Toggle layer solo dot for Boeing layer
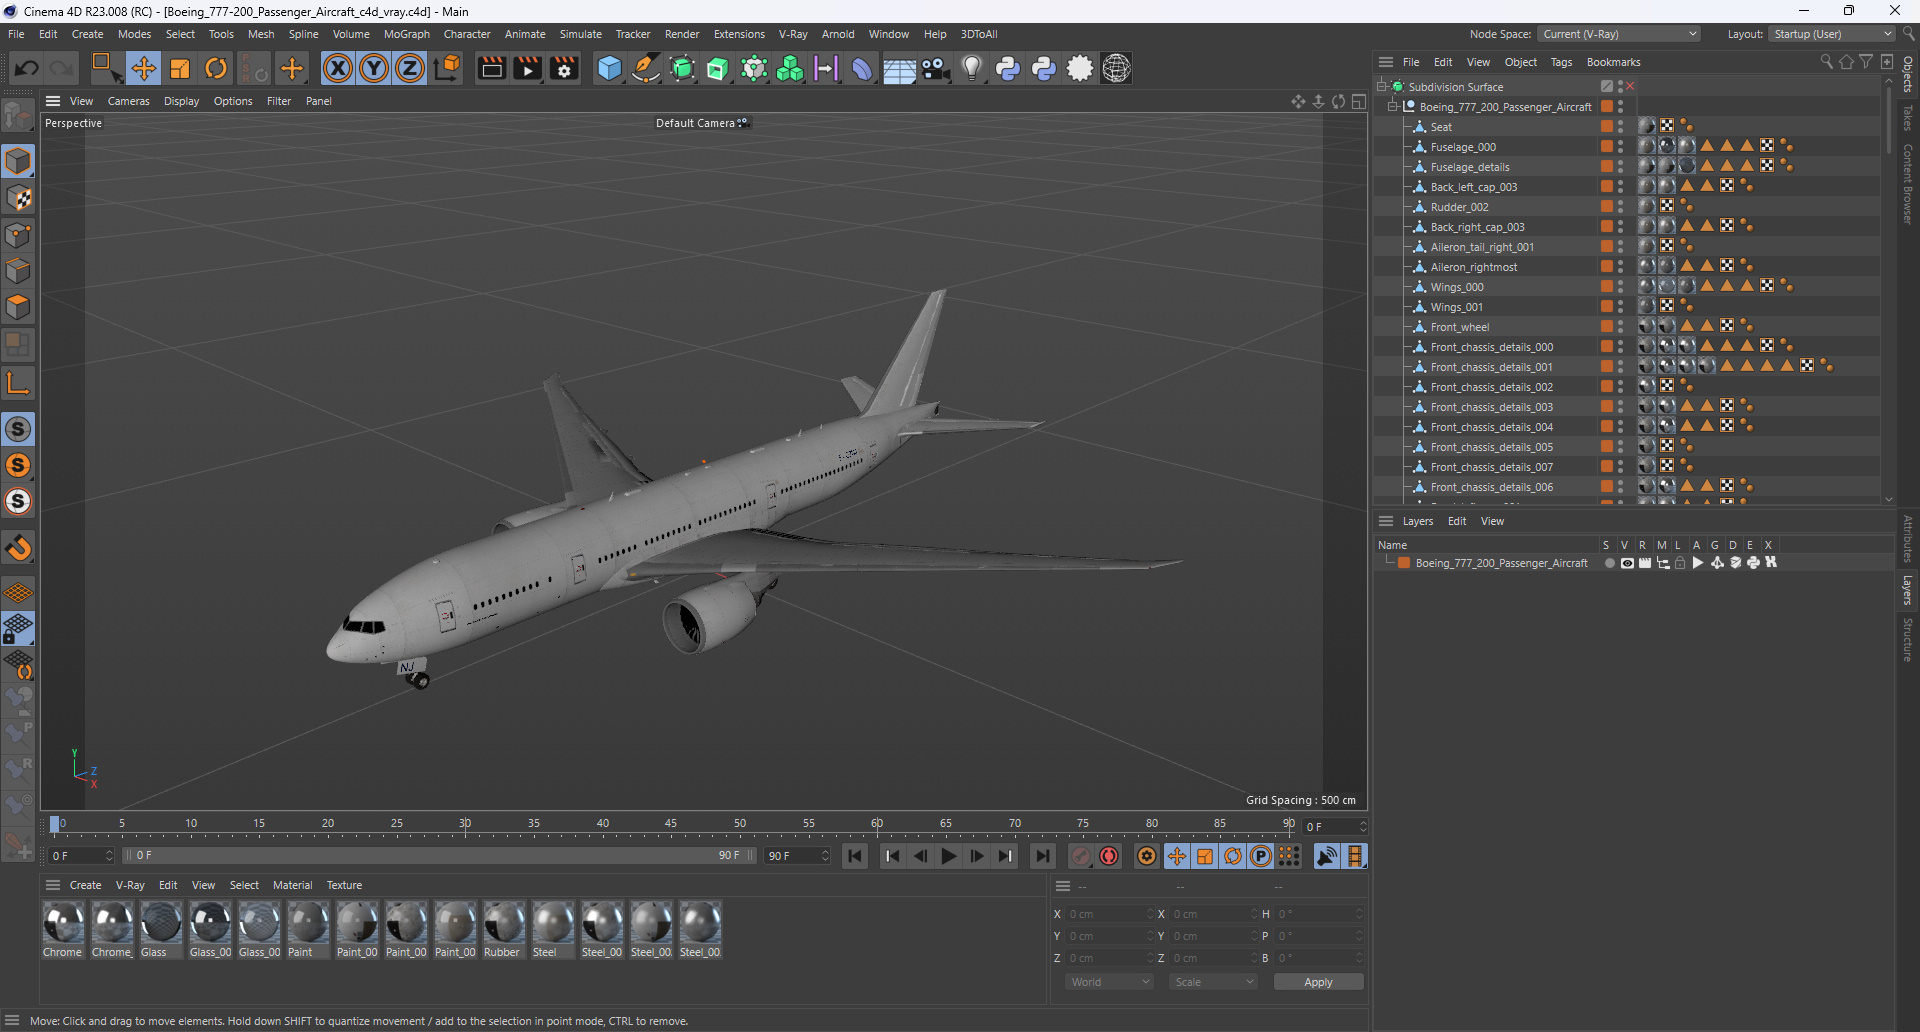1920x1032 pixels. pyautogui.click(x=1609, y=563)
